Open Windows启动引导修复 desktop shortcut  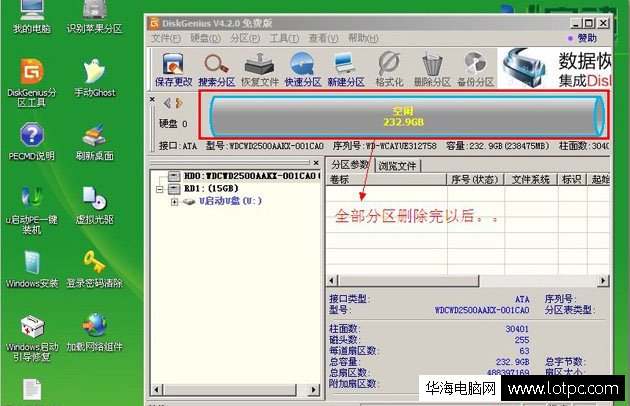32,338
